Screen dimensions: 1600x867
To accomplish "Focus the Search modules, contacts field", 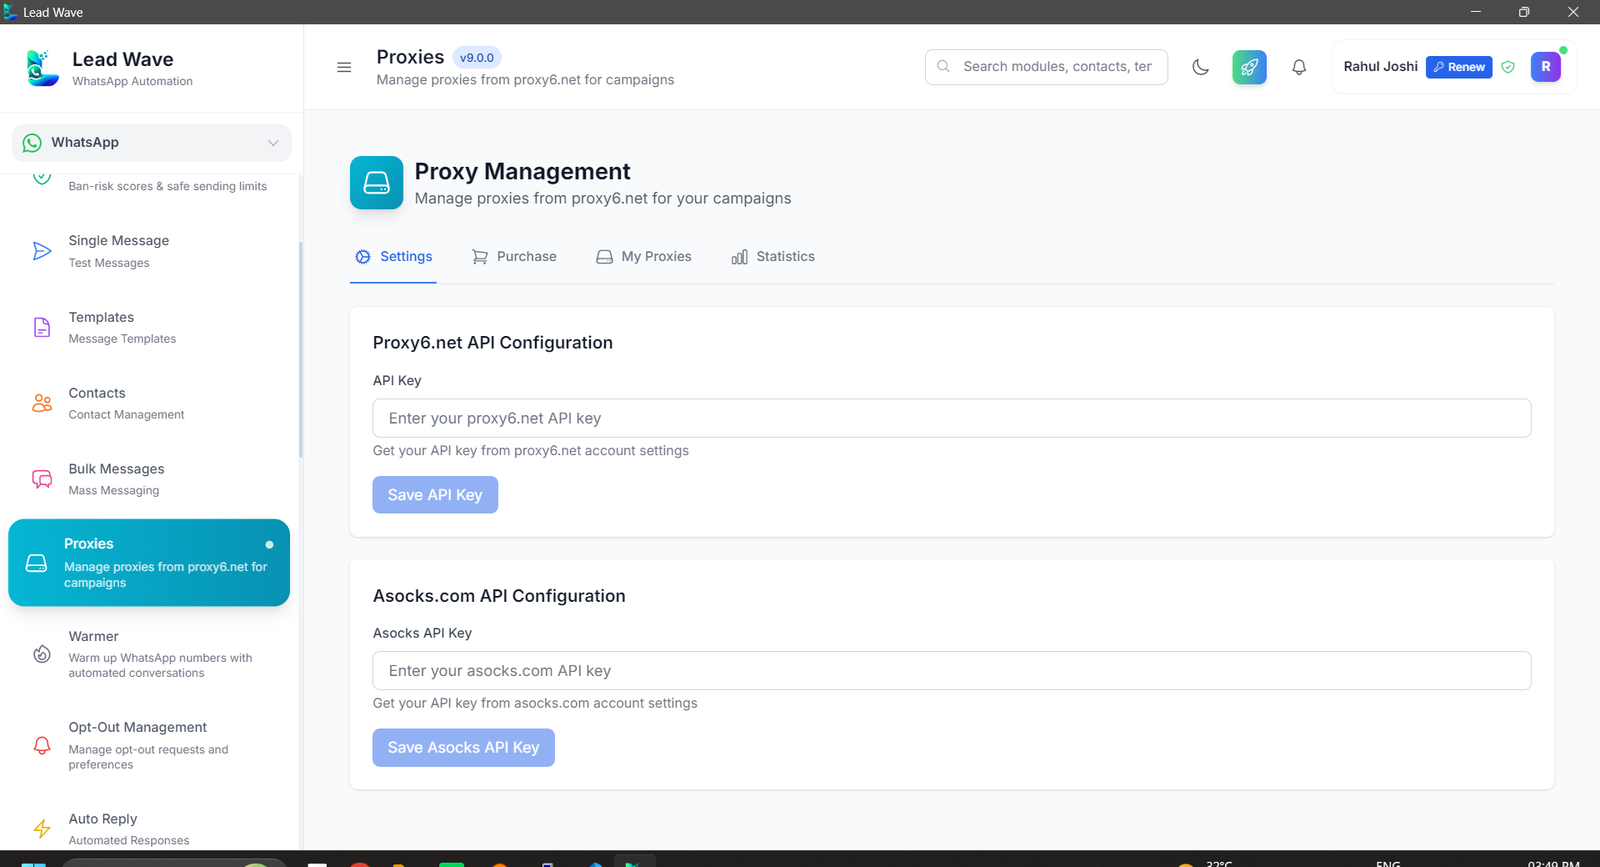I will coord(1046,67).
